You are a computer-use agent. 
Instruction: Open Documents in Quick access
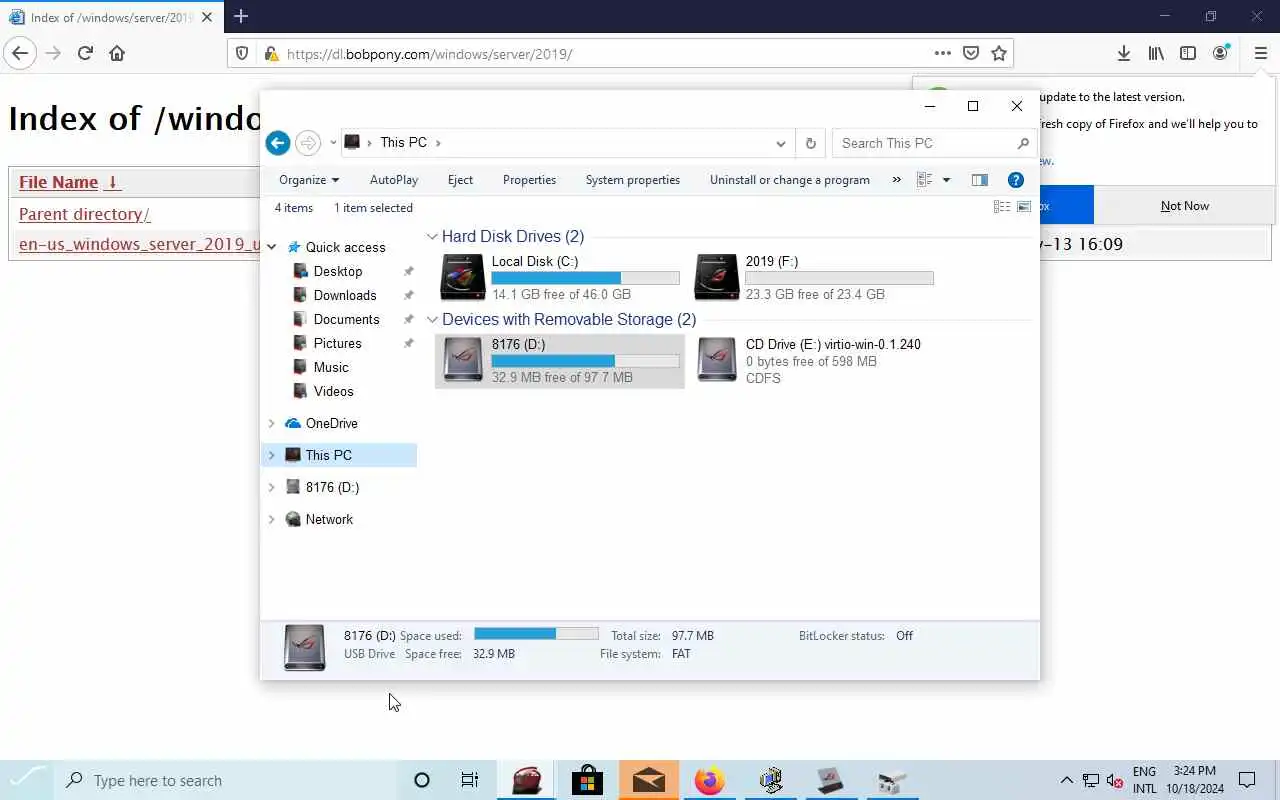point(346,319)
